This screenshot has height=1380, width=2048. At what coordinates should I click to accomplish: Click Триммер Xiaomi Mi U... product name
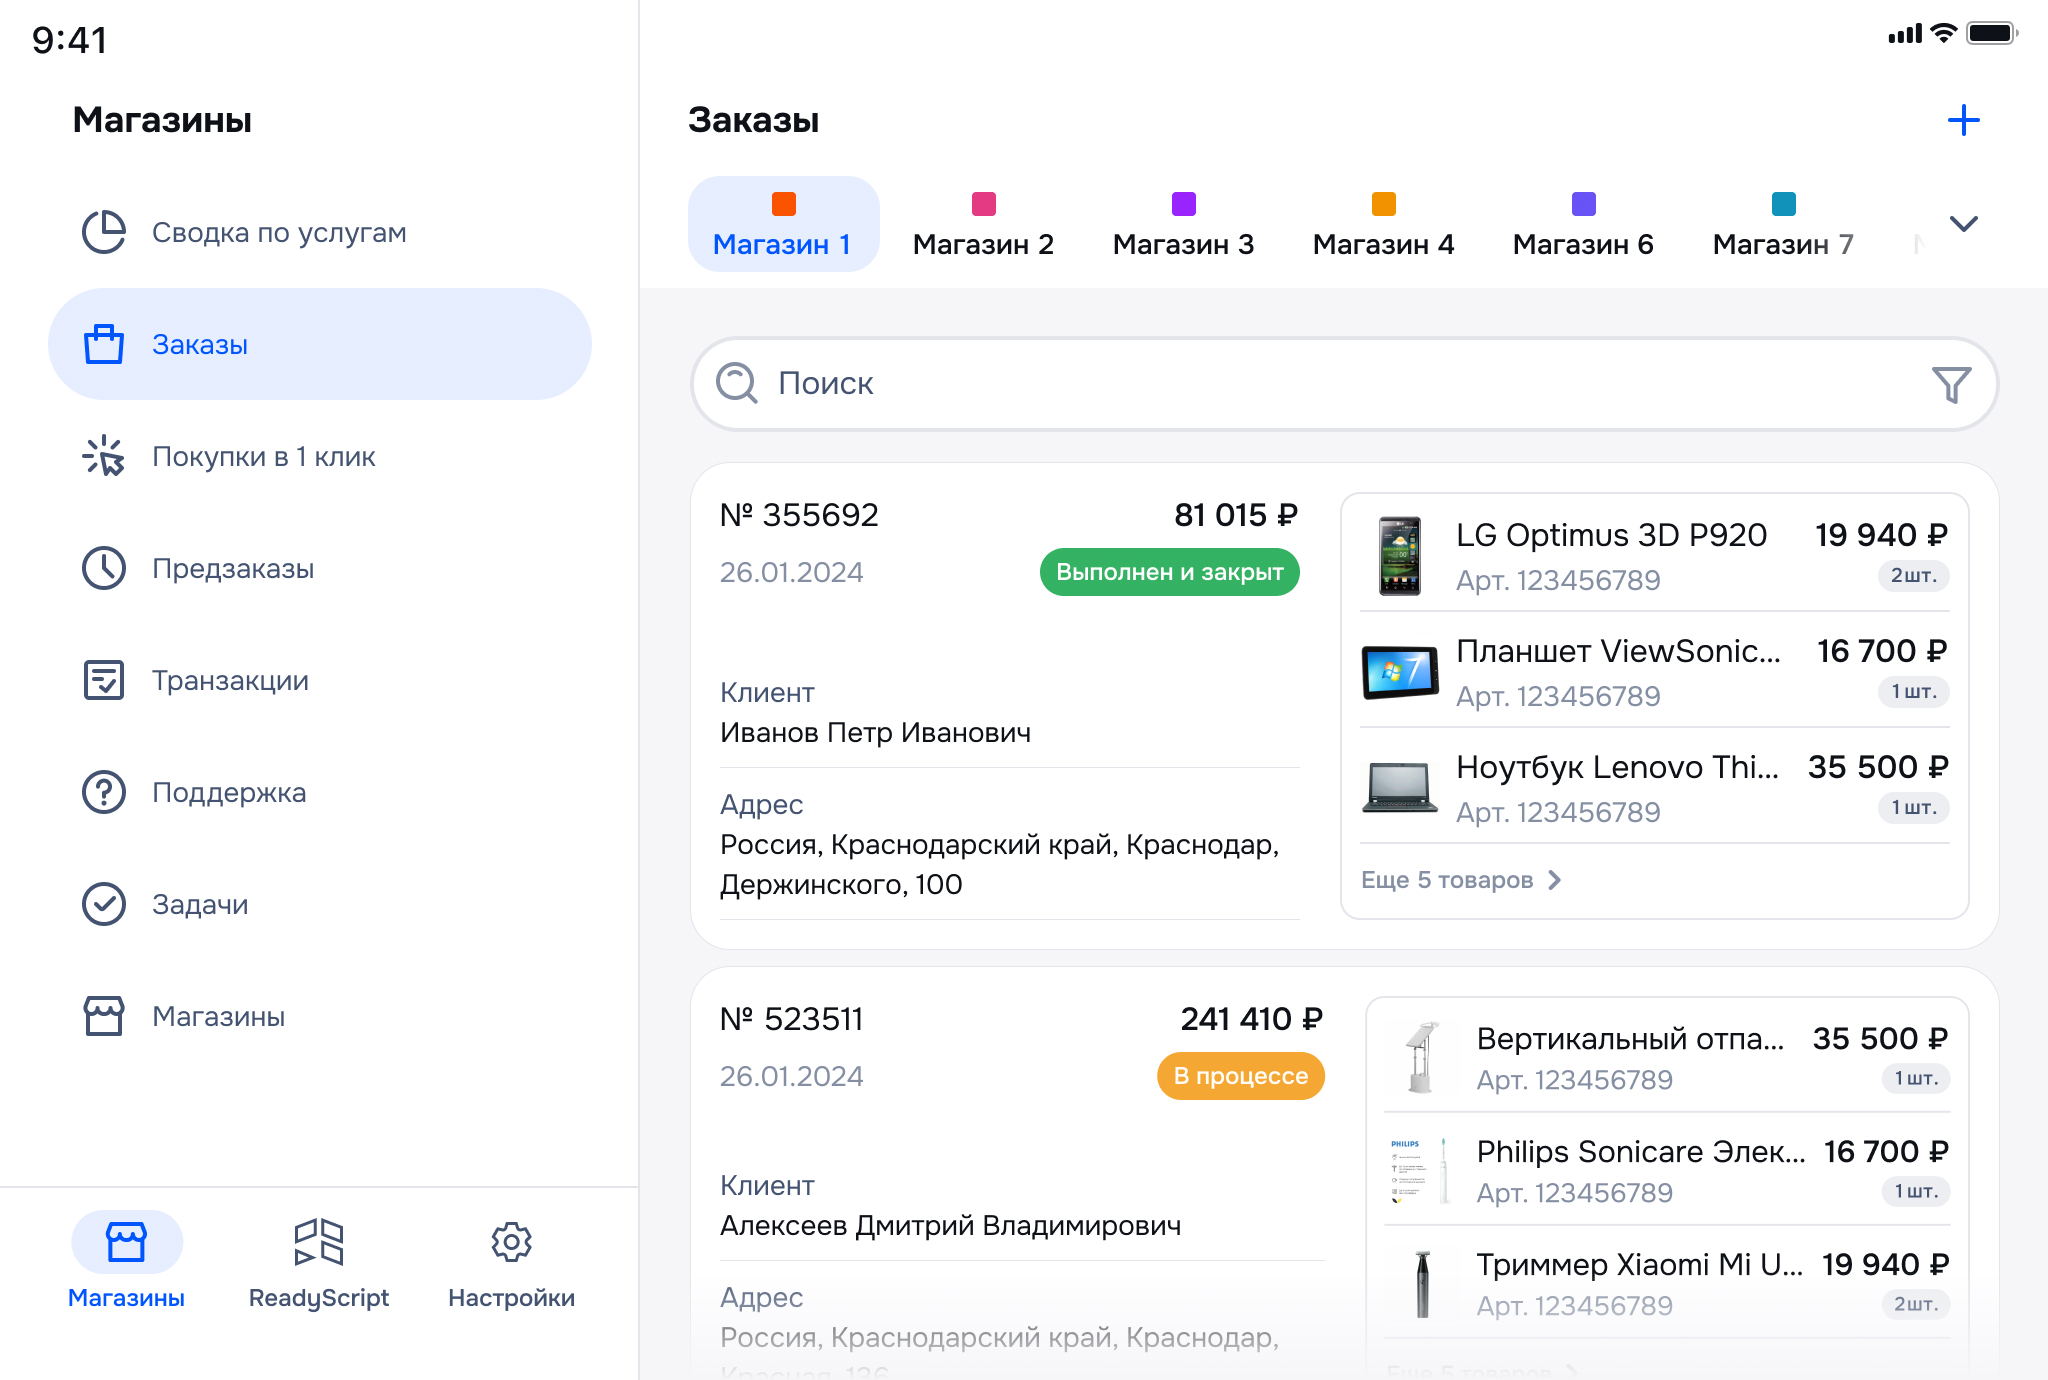(1640, 1265)
